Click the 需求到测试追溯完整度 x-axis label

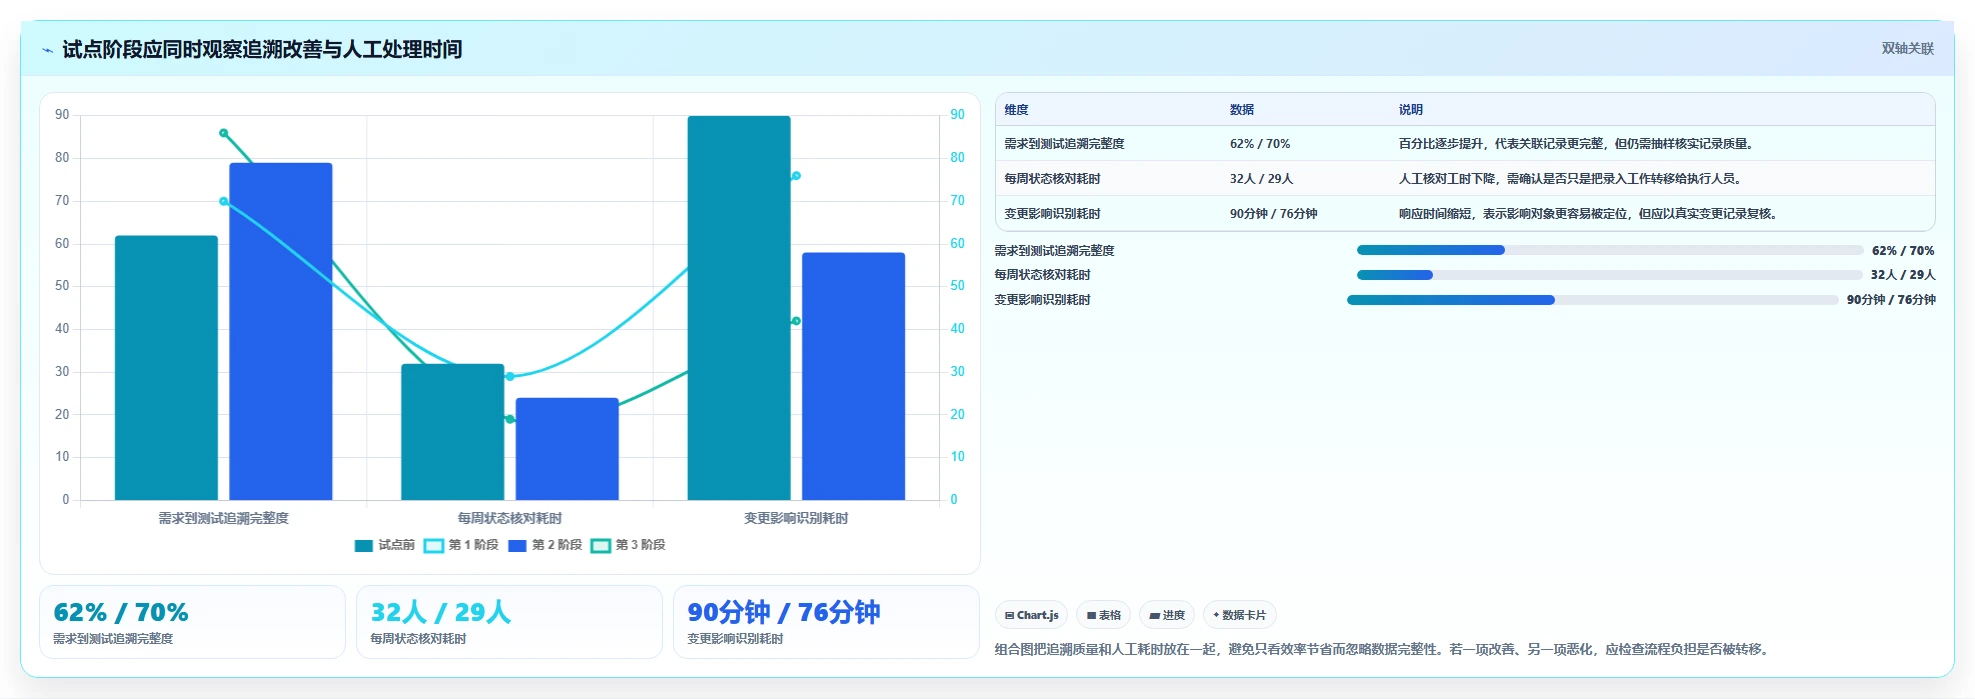[x=224, y=518]
